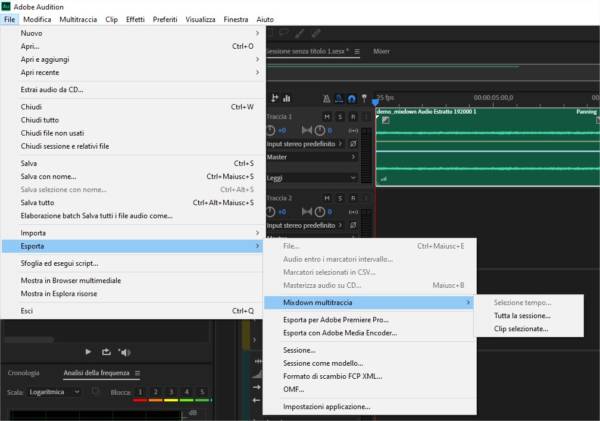The image size is (600, 421).
Task: Open the File menu
Action: pyautogui.click(x=10, y=20)
